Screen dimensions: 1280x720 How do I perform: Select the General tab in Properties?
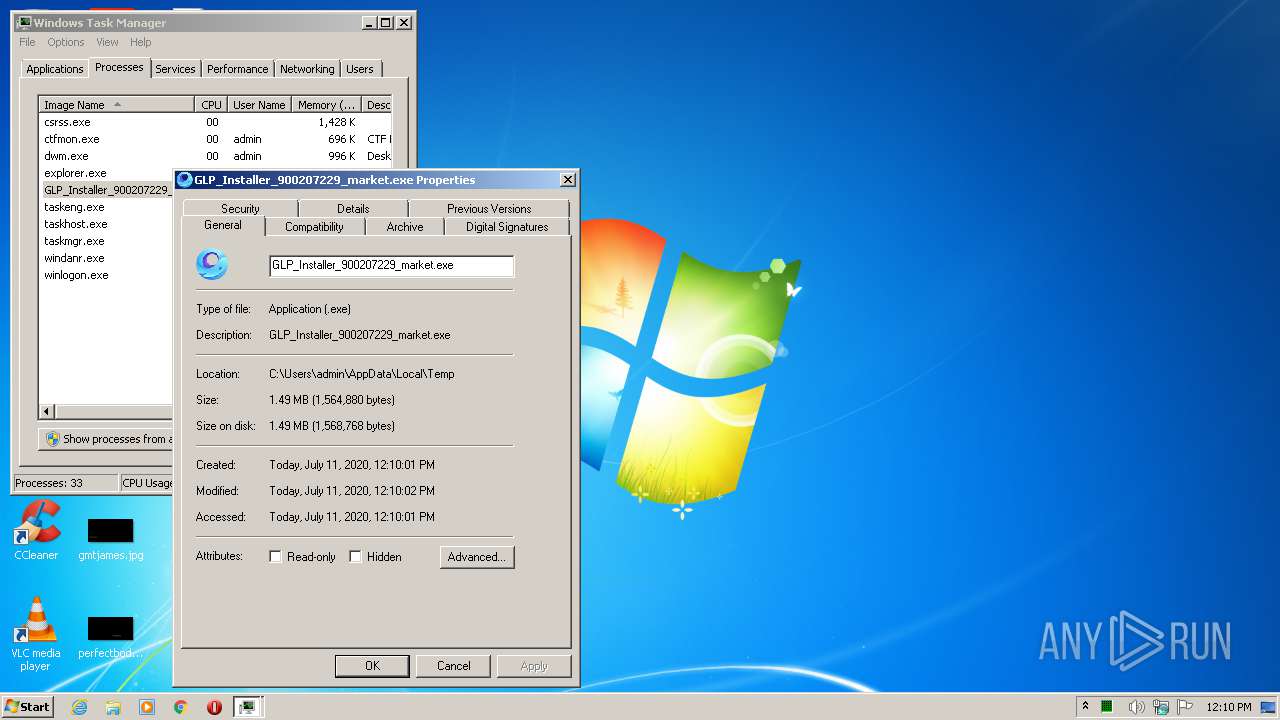223,226
